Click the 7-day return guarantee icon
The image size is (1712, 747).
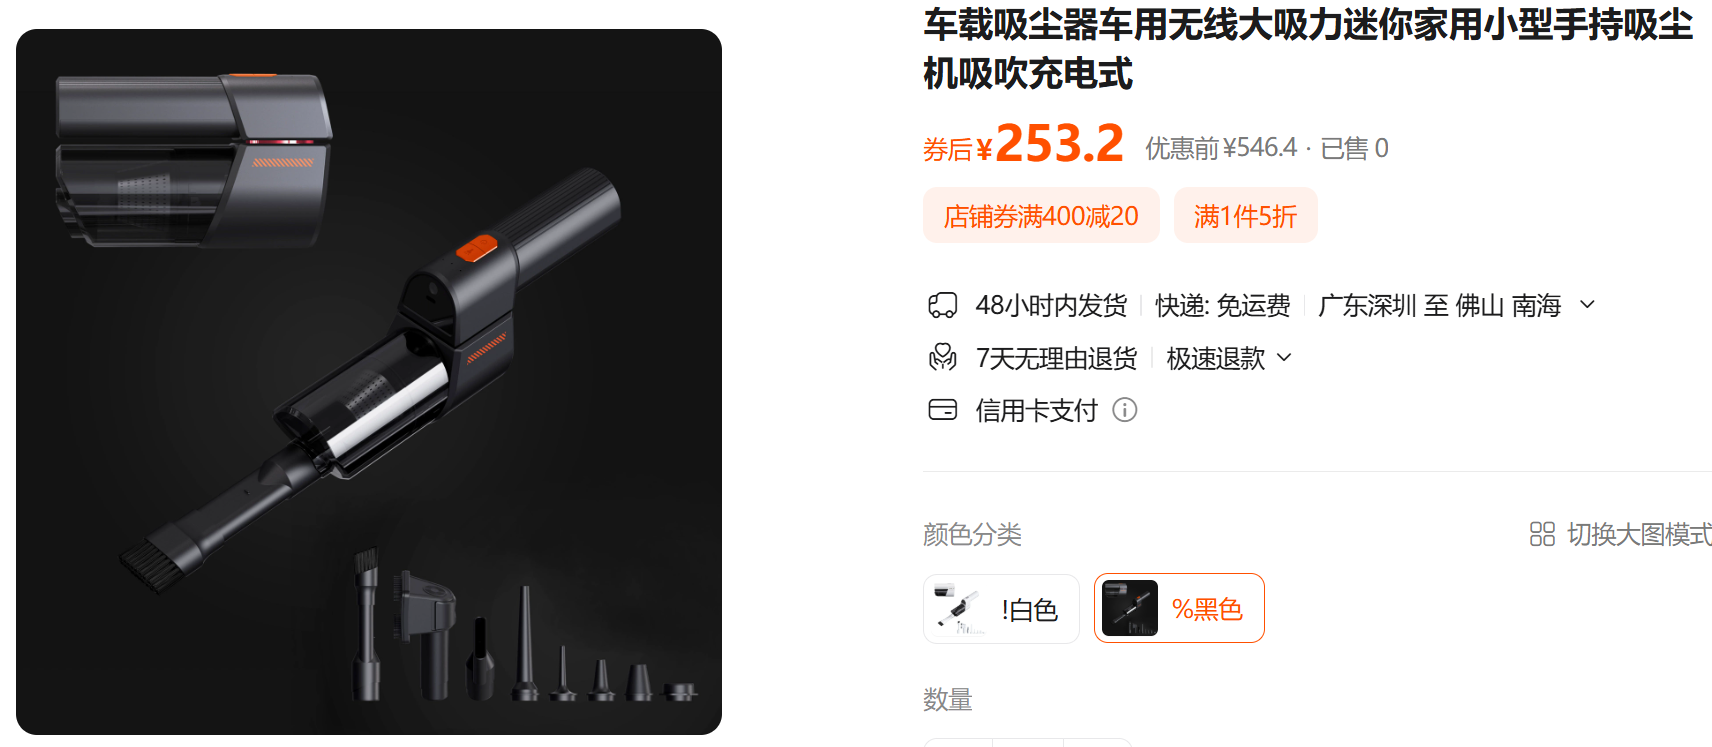click(943, 357)
